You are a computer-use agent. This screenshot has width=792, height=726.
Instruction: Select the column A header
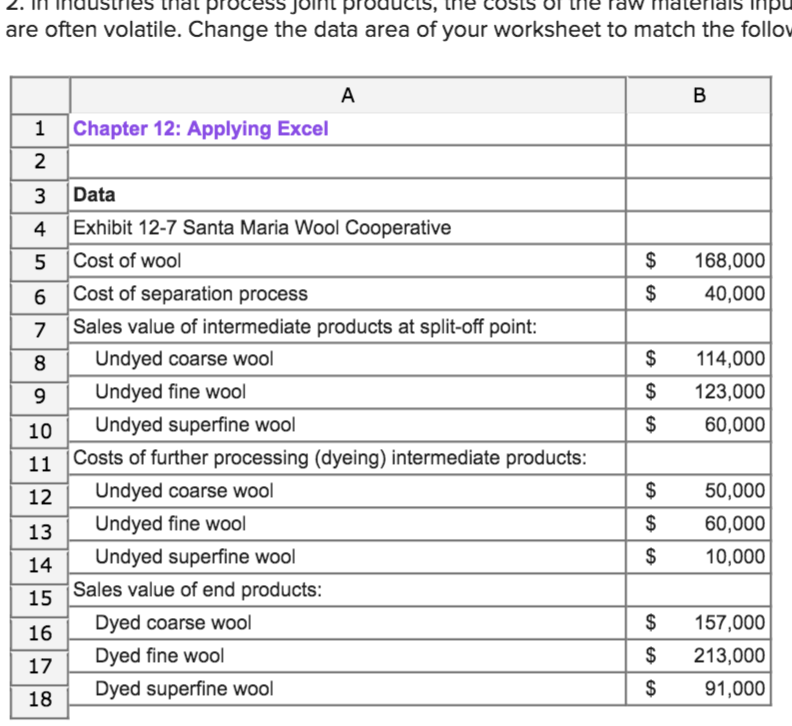(x=348, y=95)
